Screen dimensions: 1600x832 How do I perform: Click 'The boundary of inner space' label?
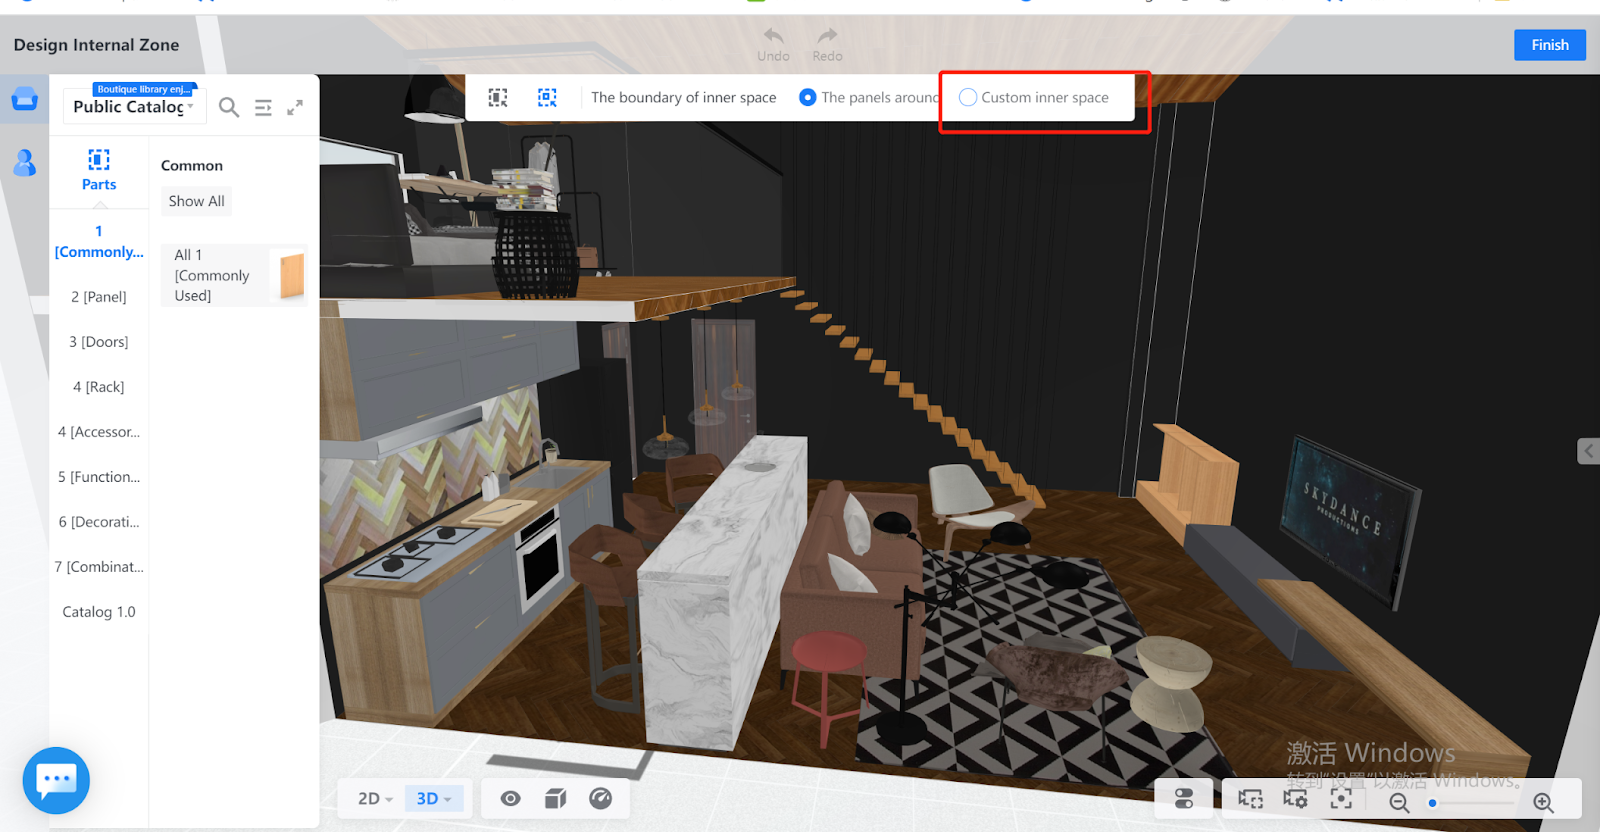pos(684,97)
